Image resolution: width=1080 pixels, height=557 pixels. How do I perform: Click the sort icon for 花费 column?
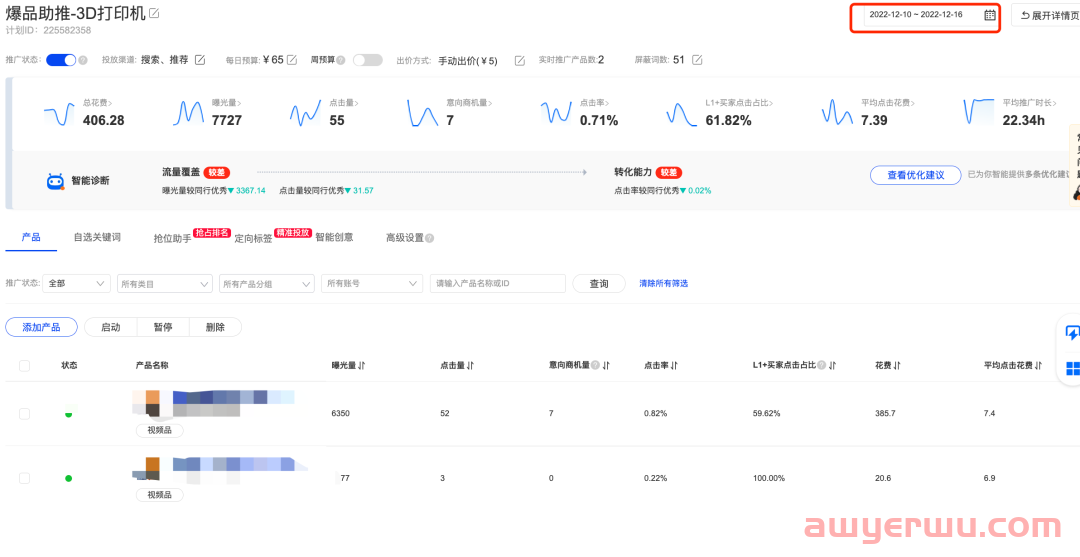[898, 366]
